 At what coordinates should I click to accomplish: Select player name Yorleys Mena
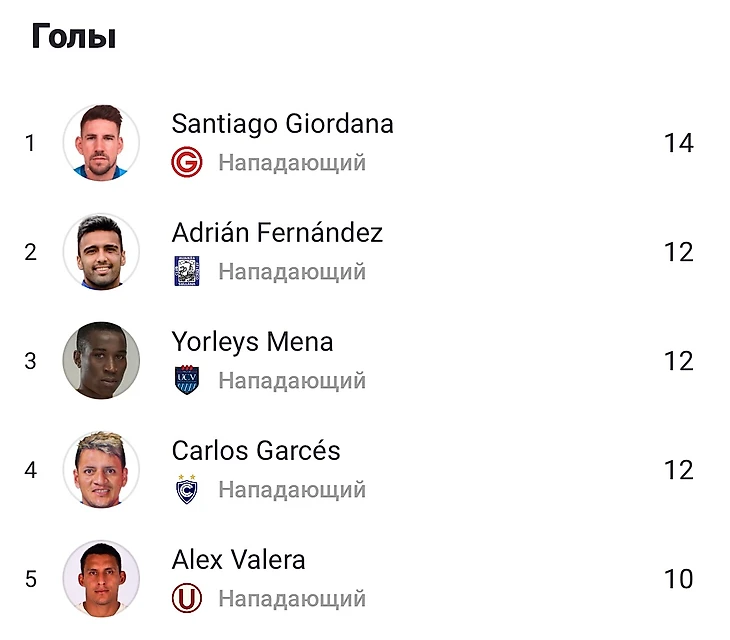coord(252,342)
